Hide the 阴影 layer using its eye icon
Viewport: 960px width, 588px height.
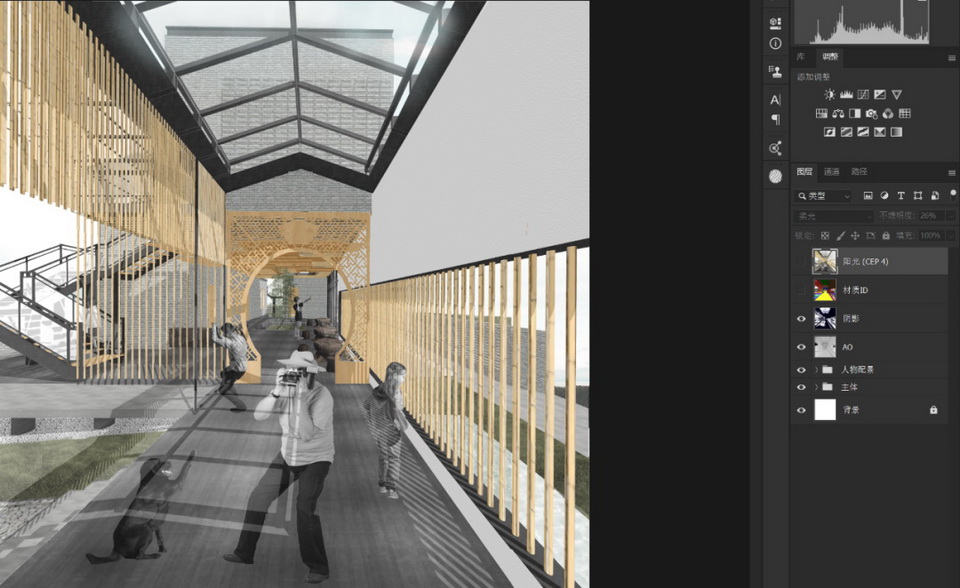pos(801,319)
